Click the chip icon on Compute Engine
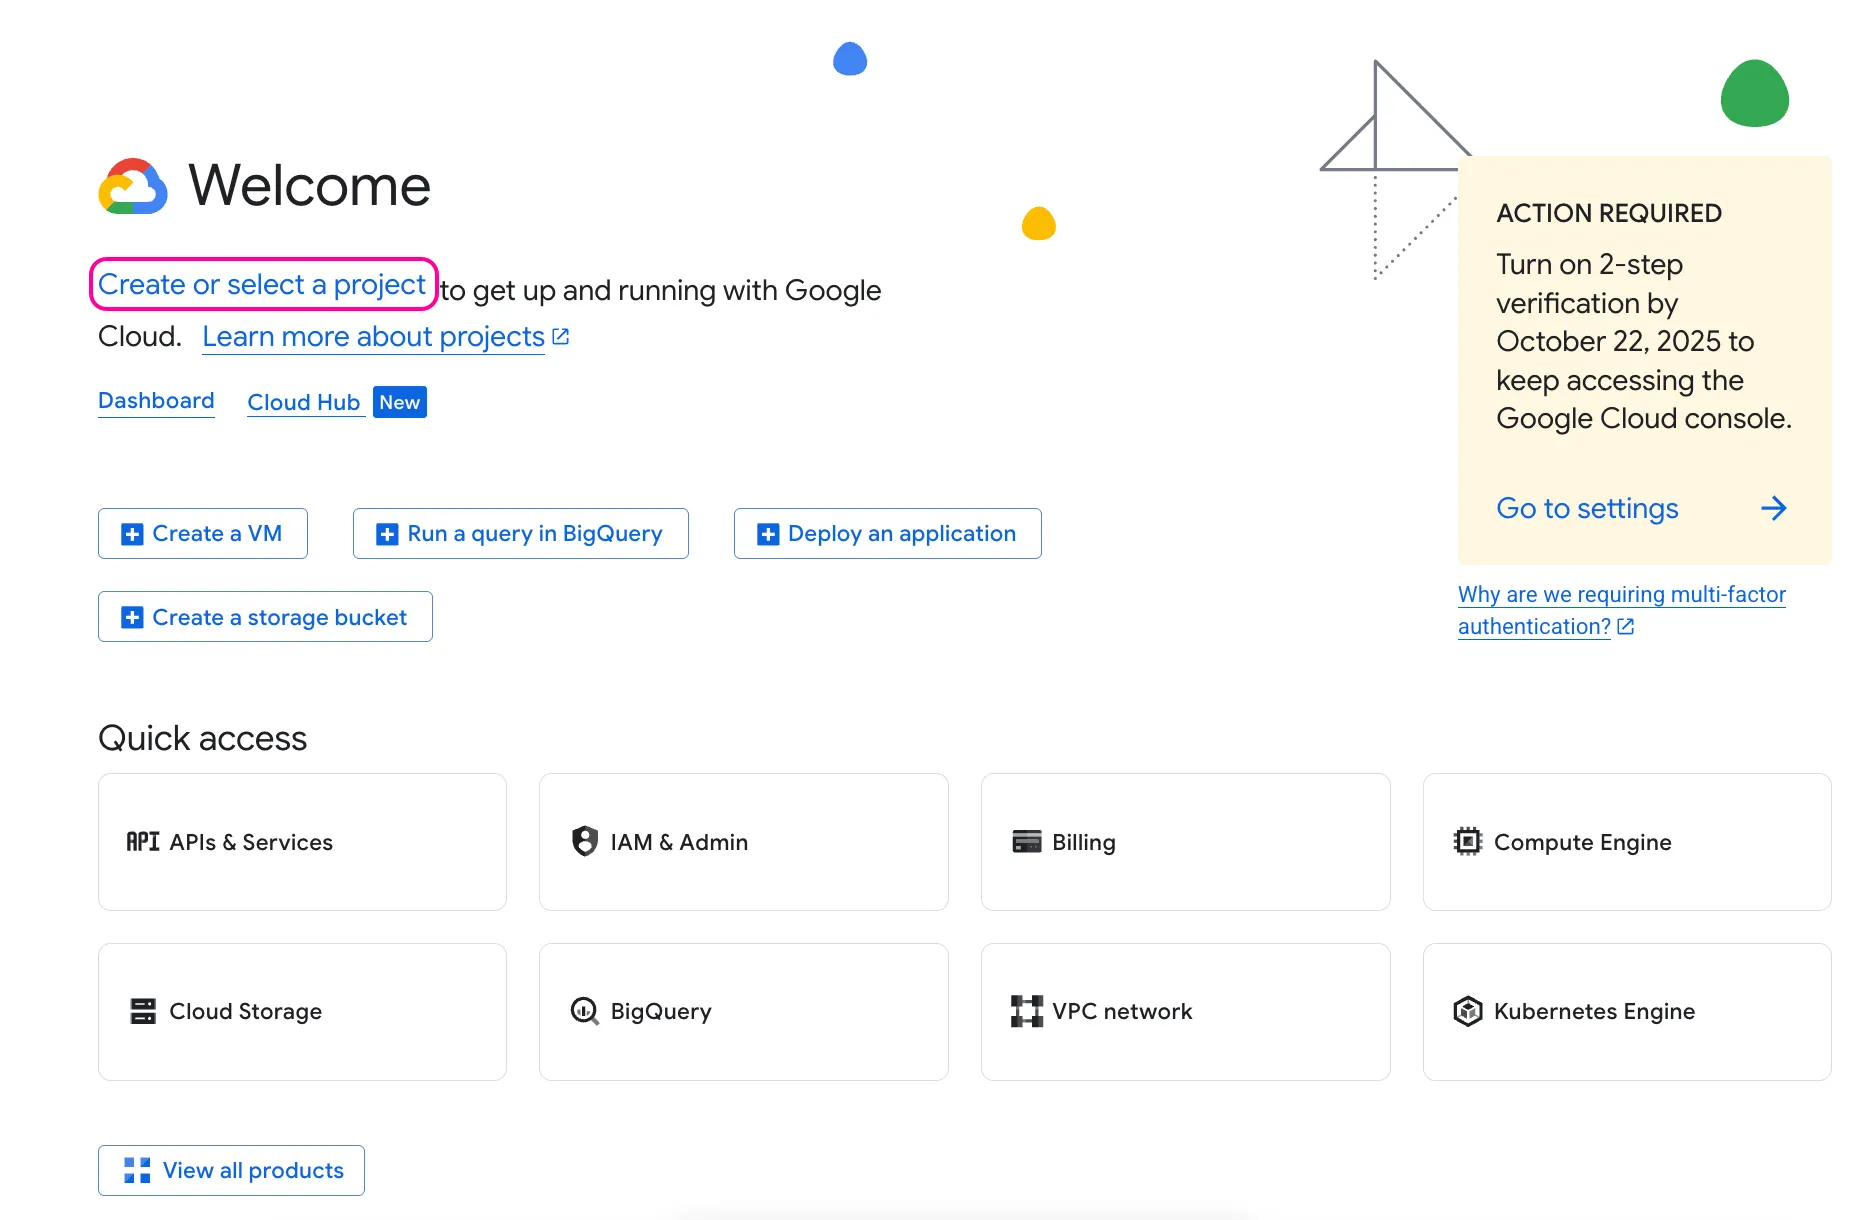 pos(1468,841)
